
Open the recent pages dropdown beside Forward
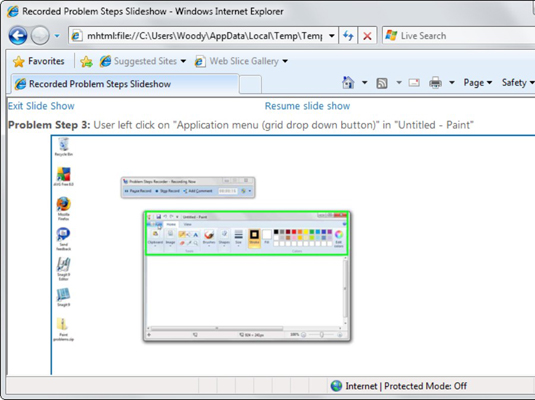tap(57, 35)
